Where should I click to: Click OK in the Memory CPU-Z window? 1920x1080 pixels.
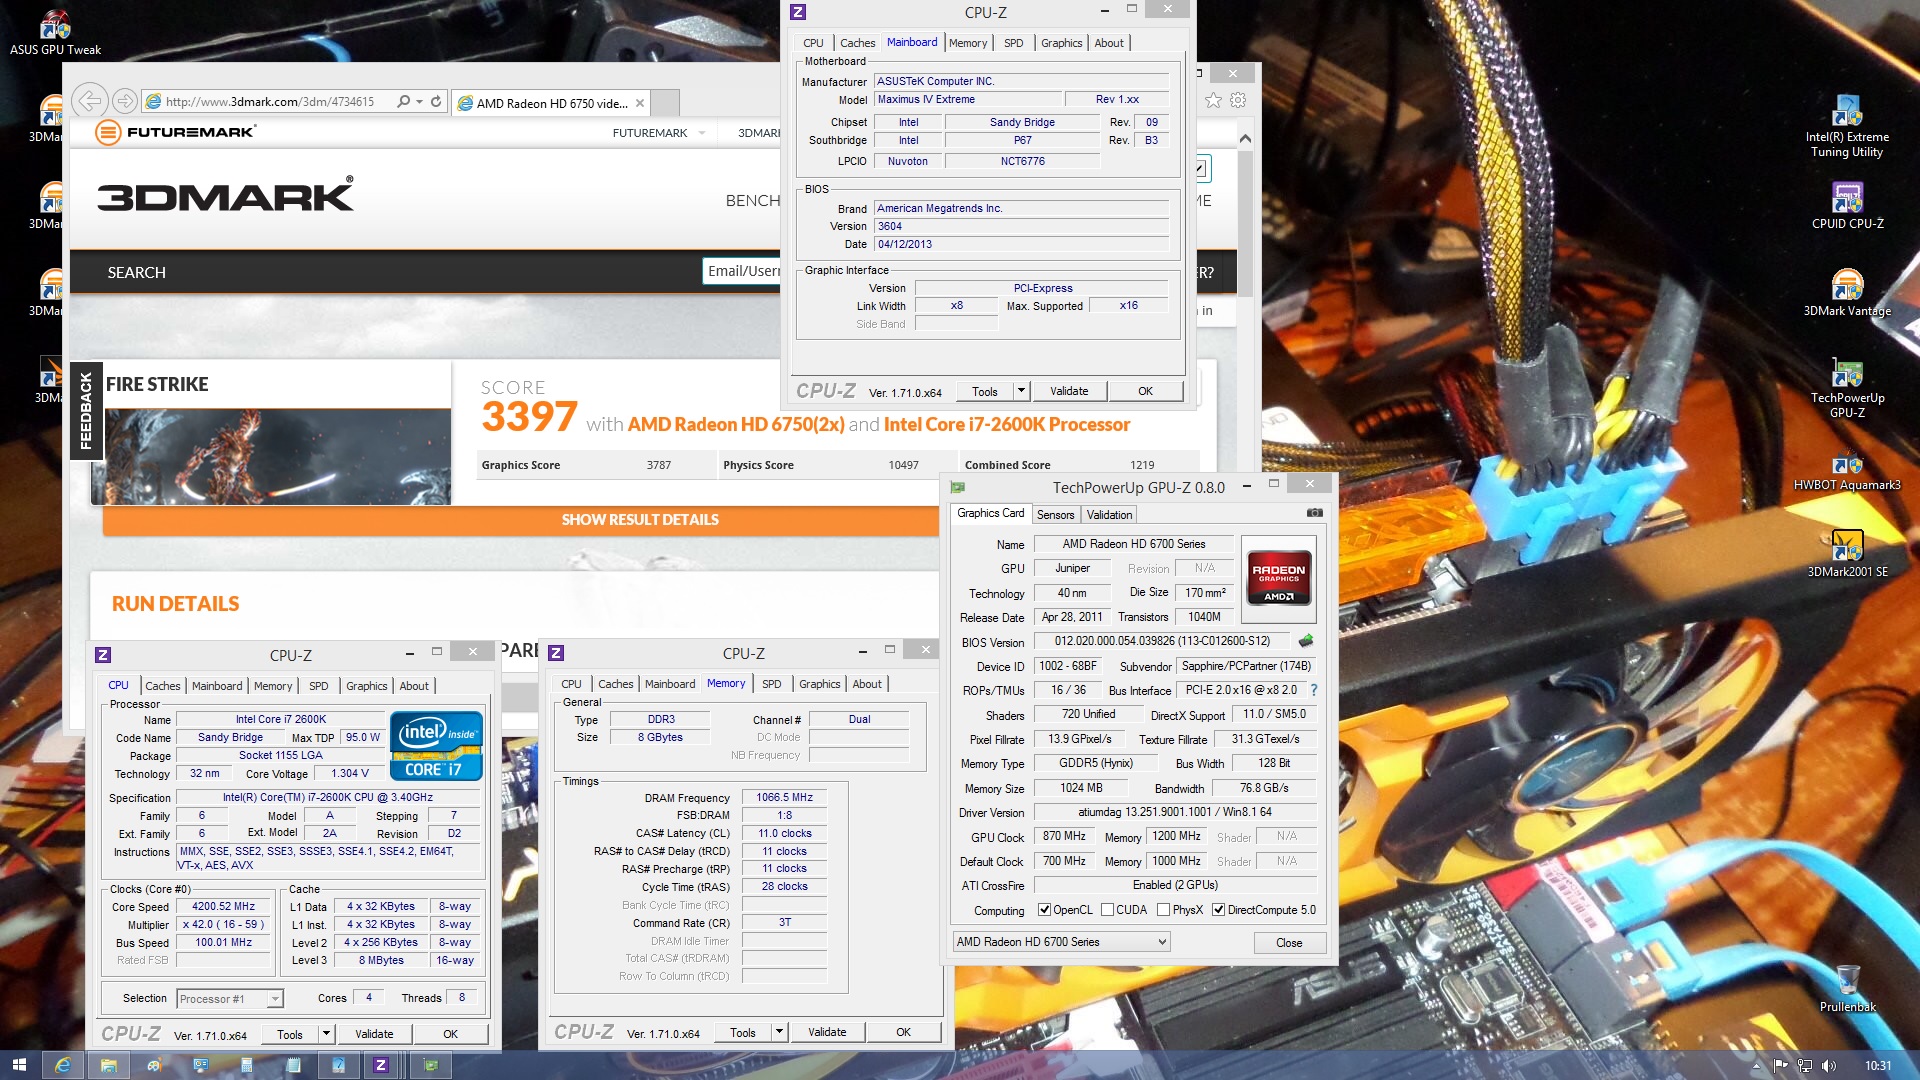[x=903, y=1032]
